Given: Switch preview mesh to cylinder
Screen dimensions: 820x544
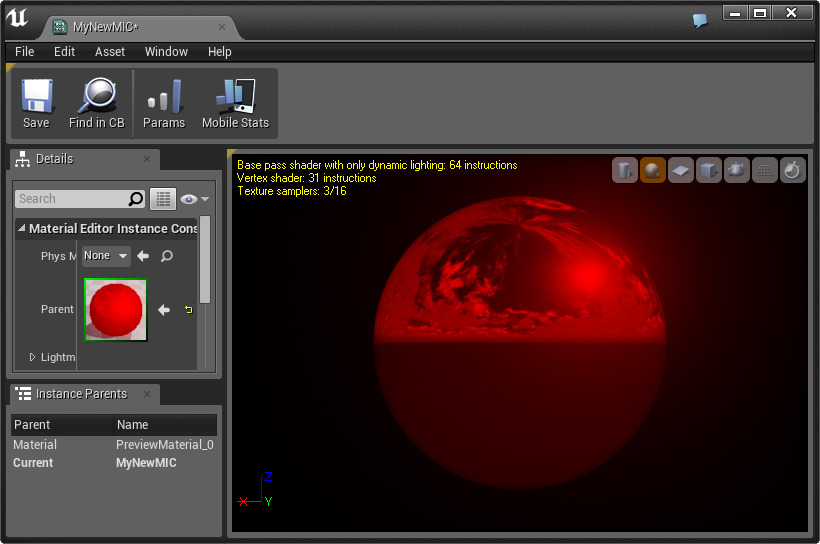Looking at the screenshot, I should [x=625, y=171].
